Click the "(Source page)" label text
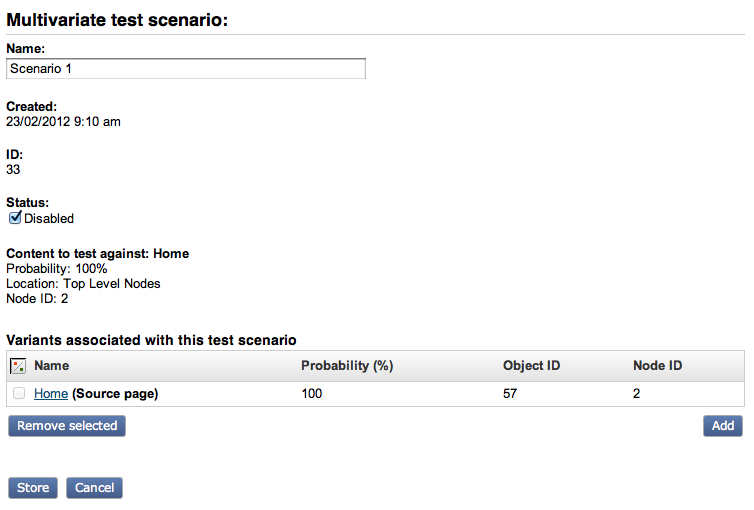 tap(115, 394)
